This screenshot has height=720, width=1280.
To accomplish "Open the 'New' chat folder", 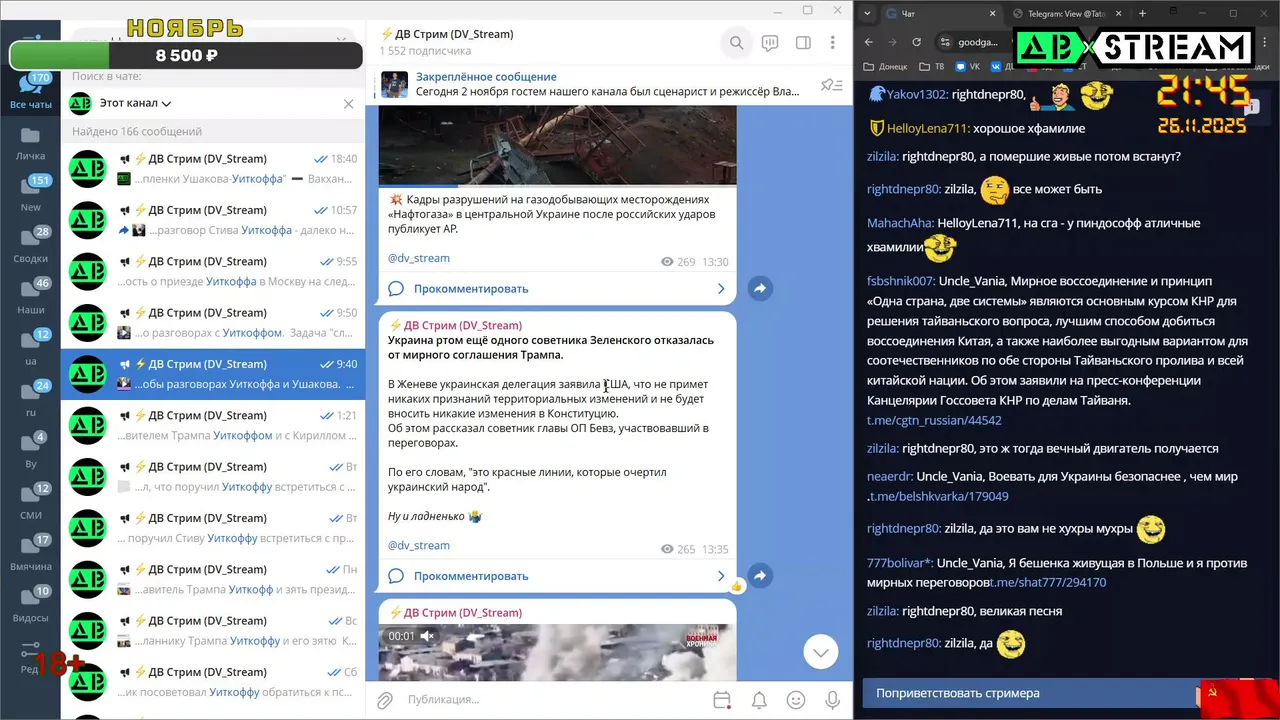I will pos(30,194).
